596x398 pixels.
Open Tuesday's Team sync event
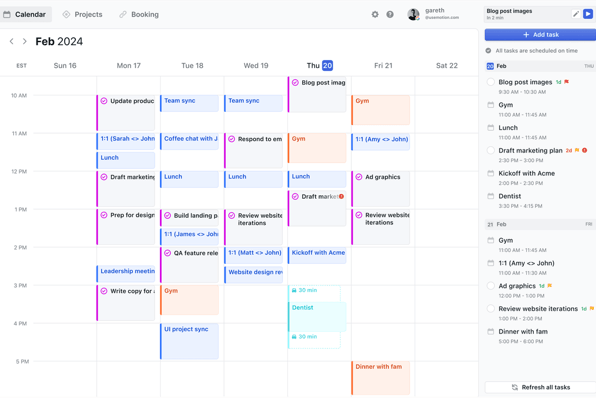tap(189, 103)
